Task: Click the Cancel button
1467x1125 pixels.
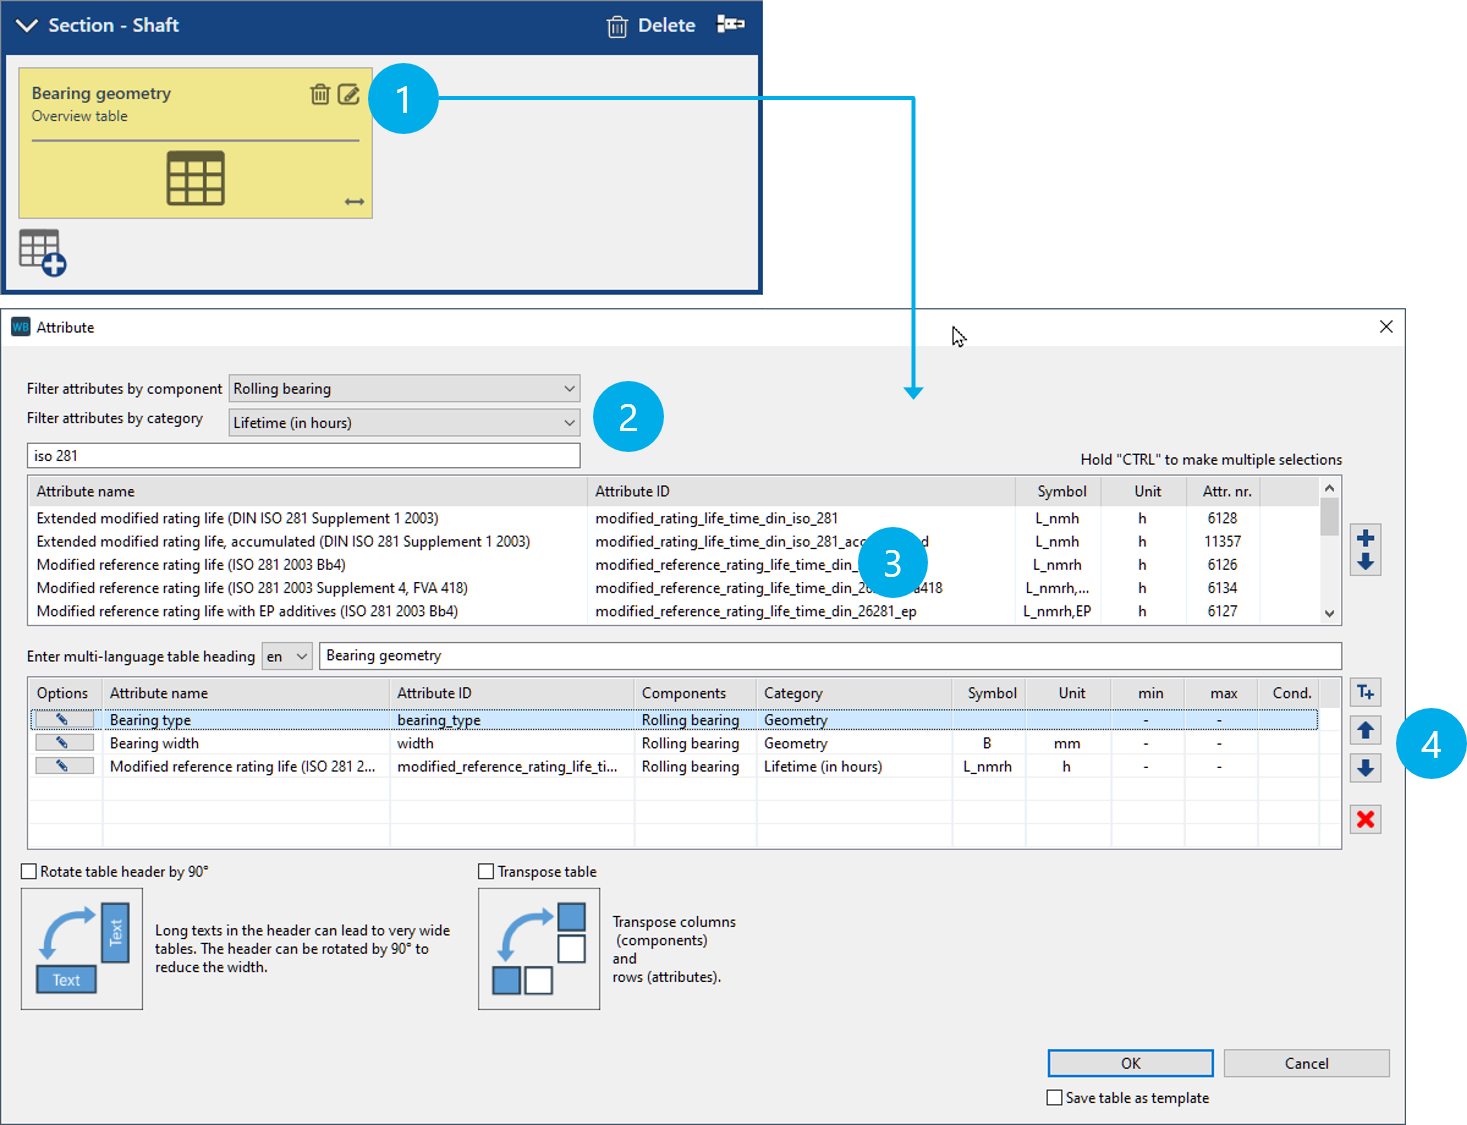Action: pyautogui.click(x=1306, y=1063)
